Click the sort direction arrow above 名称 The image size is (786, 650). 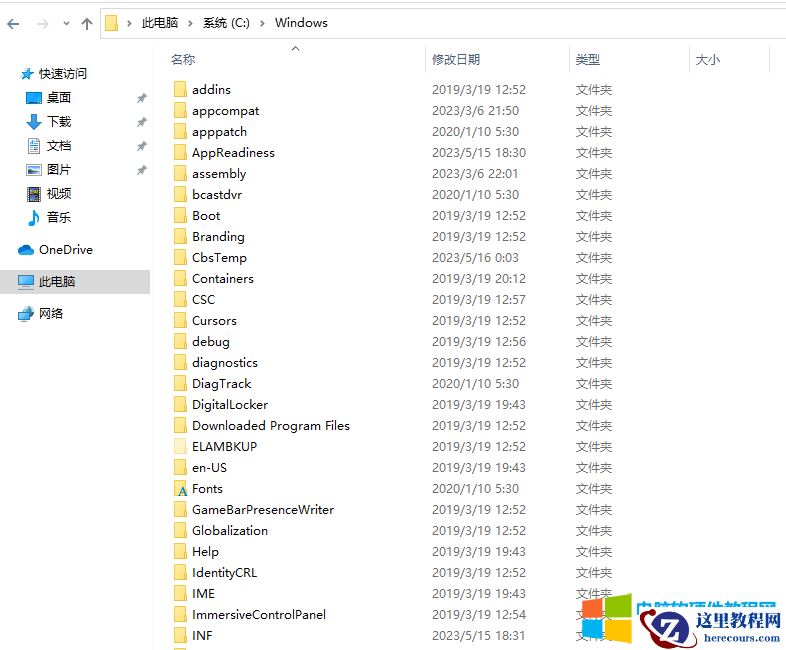[x=296, y=49]
